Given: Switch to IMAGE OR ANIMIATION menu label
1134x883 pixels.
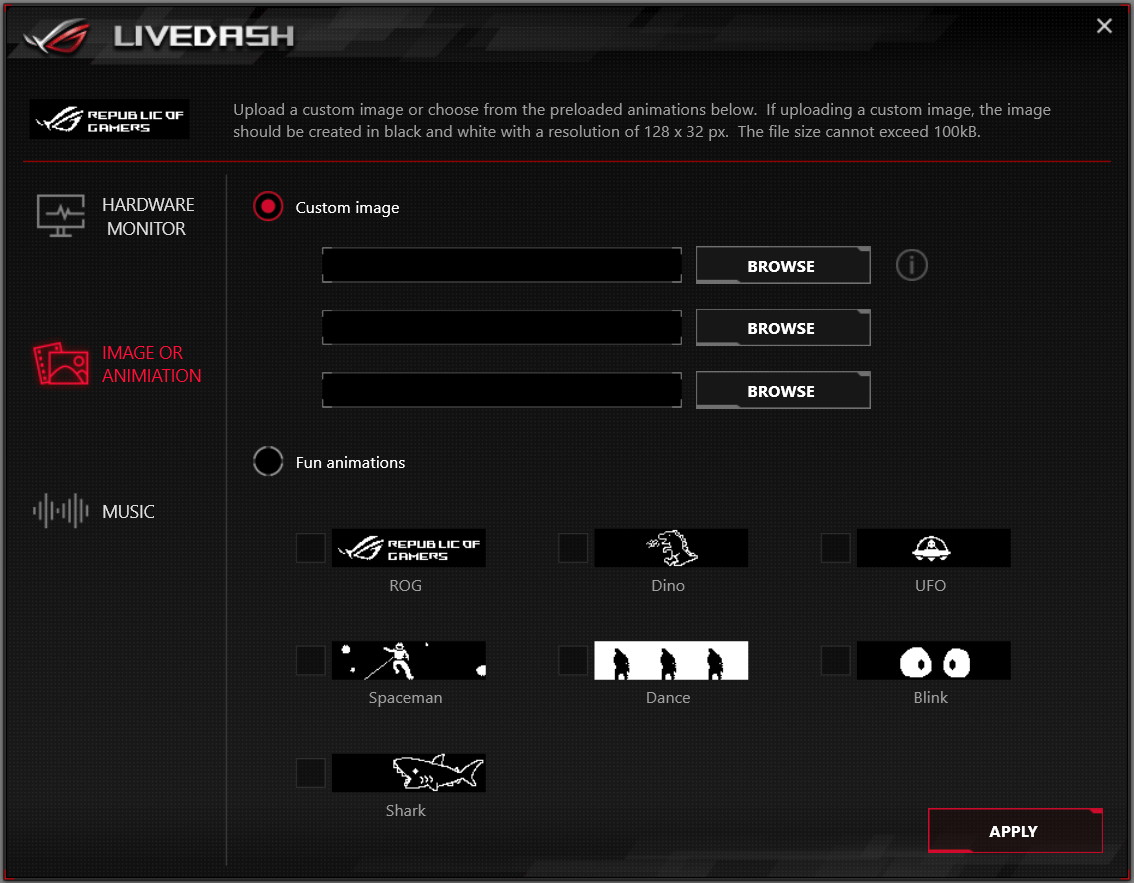Looking at the screenshot, I should pyautogui.click(x=151, y=364).
